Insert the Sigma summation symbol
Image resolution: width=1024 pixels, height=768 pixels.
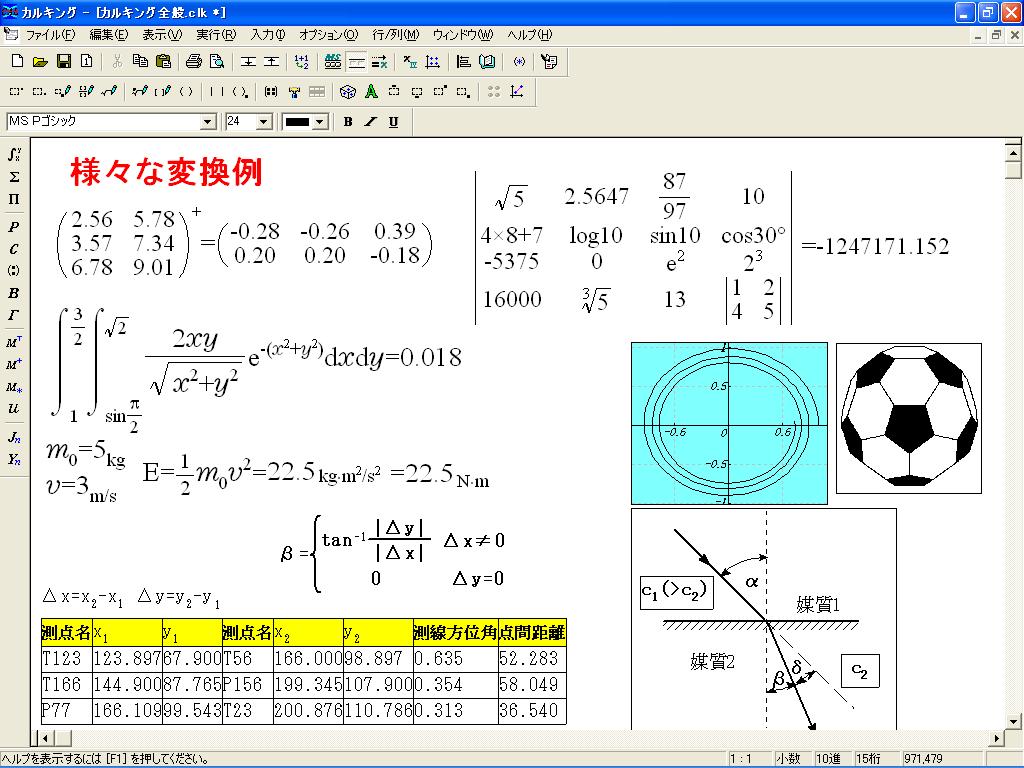coord(14,177)
